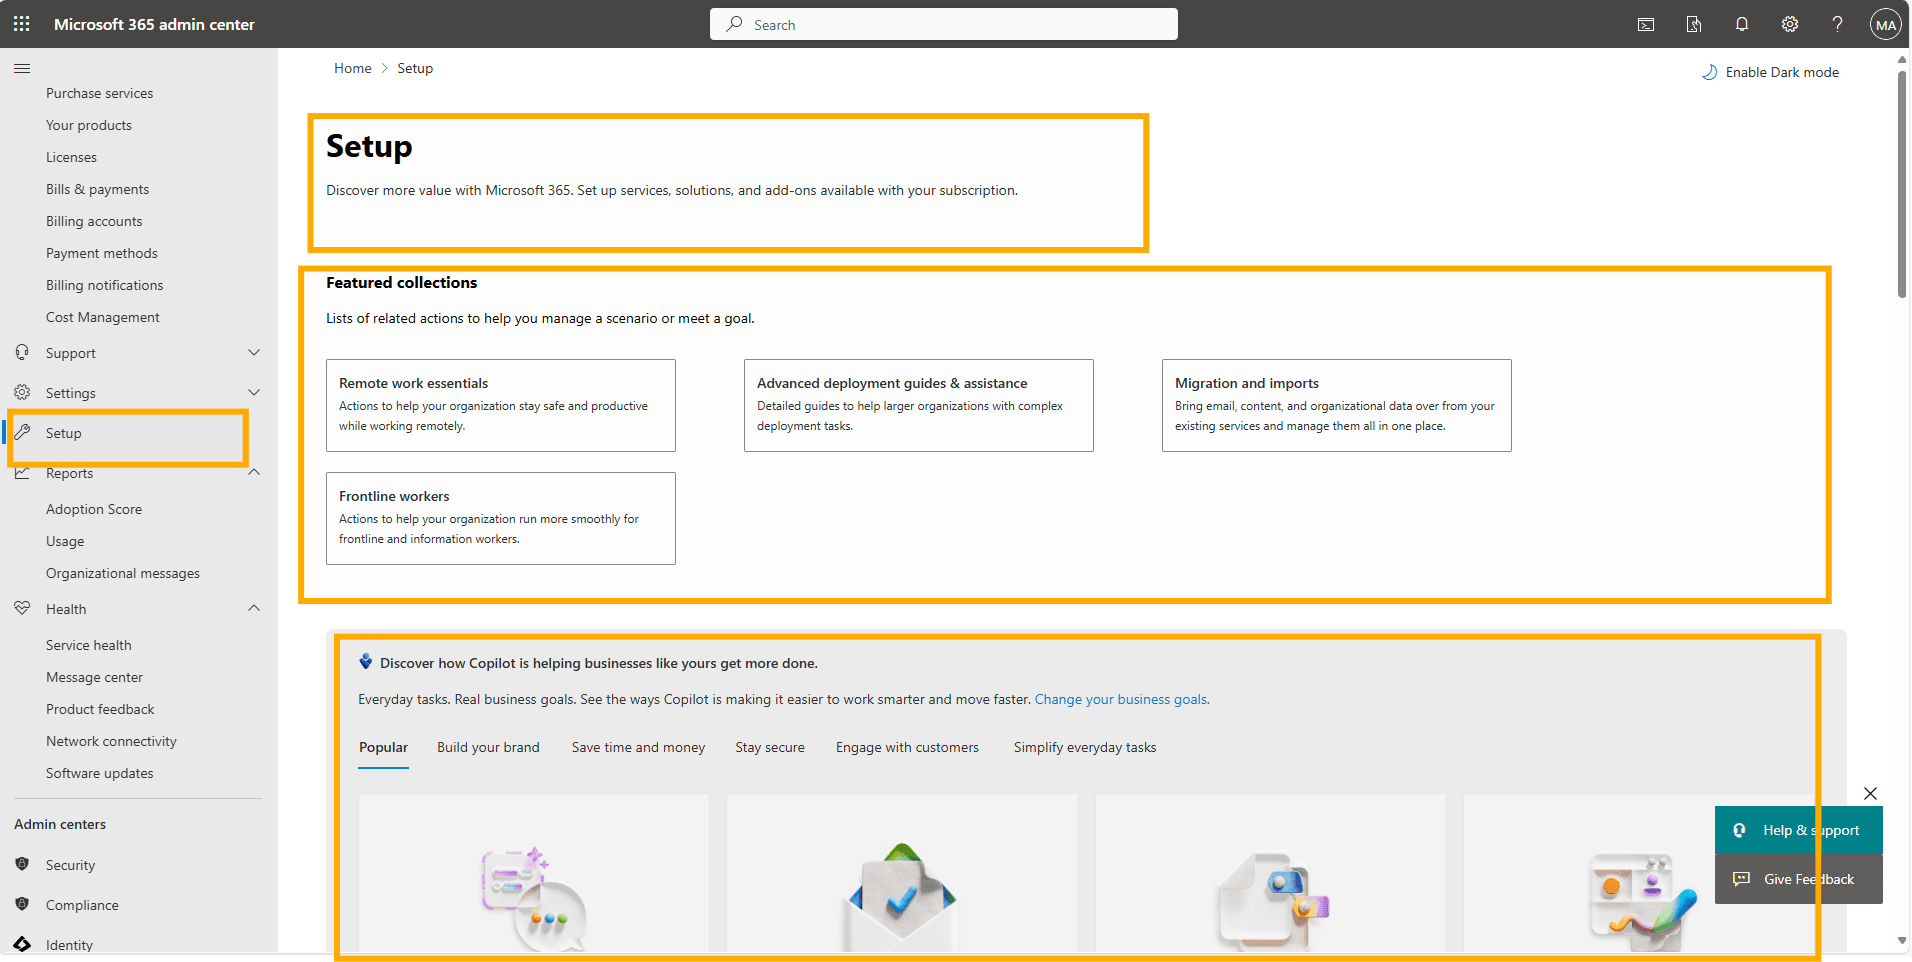Click the Give Feedback button

pos(1797,879)
